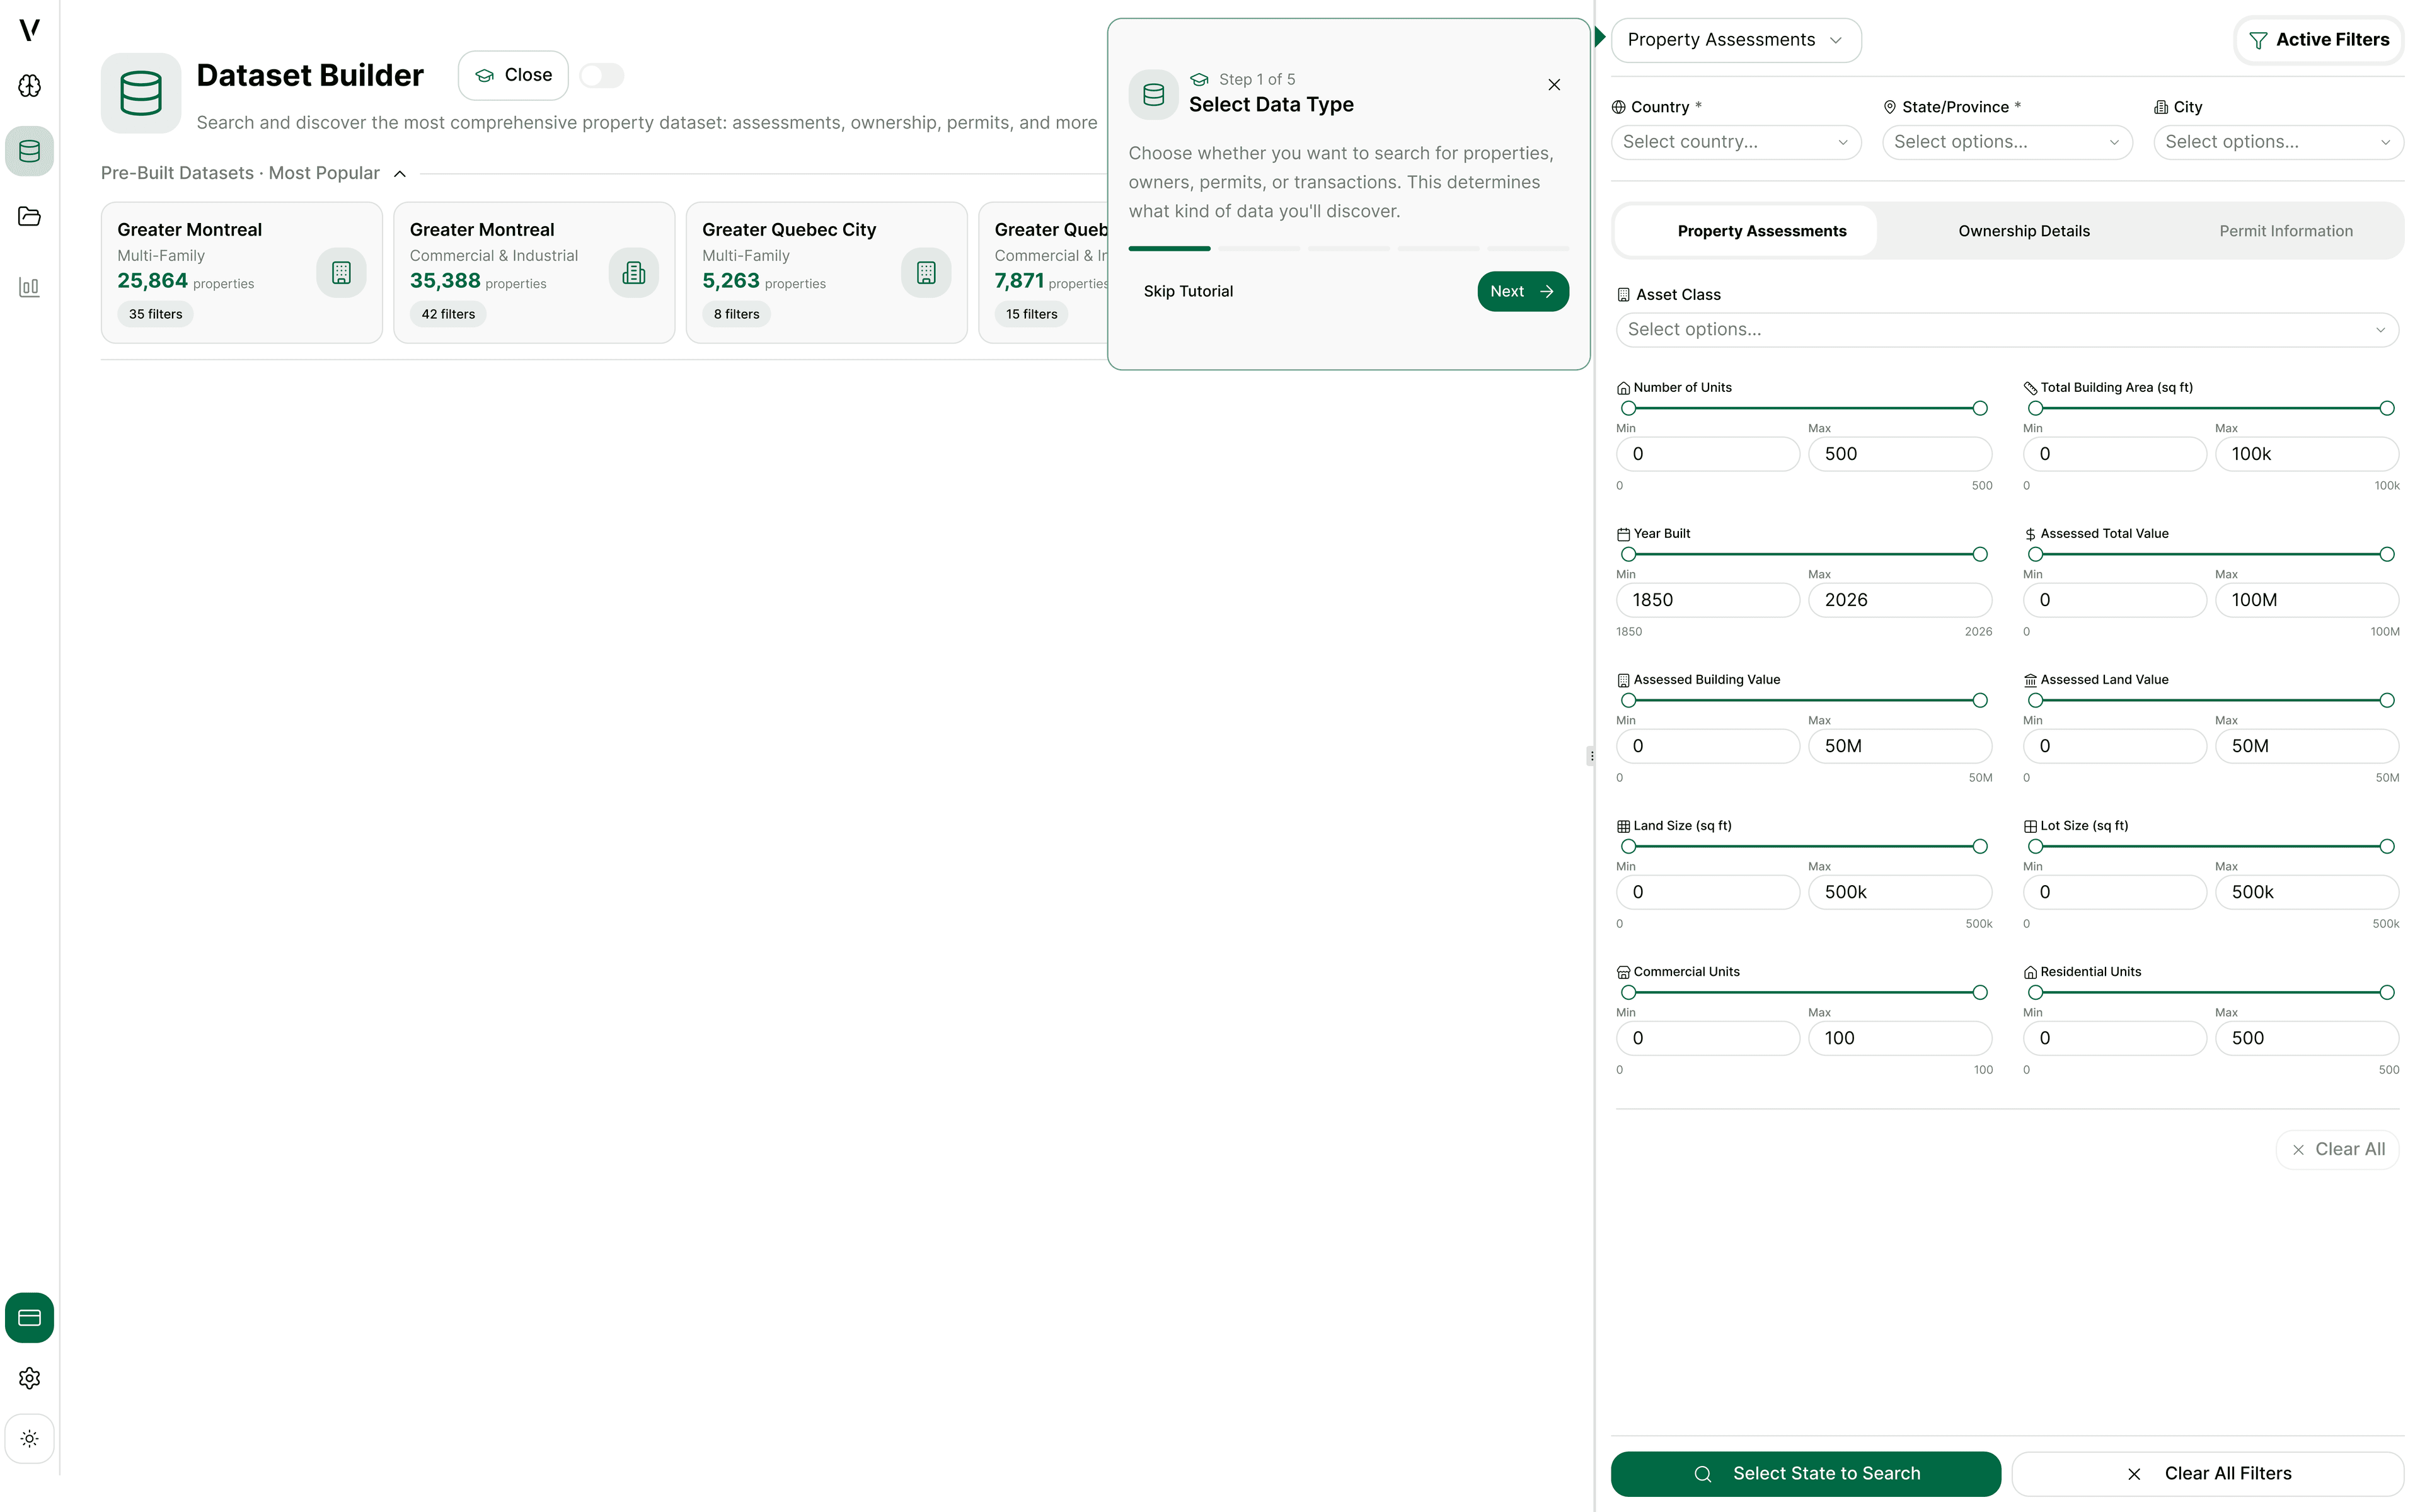Viewport: 2420px width, 1512px height.
Task: Switch to Ownership Details tab
Action: click(x=2023, y=231)
